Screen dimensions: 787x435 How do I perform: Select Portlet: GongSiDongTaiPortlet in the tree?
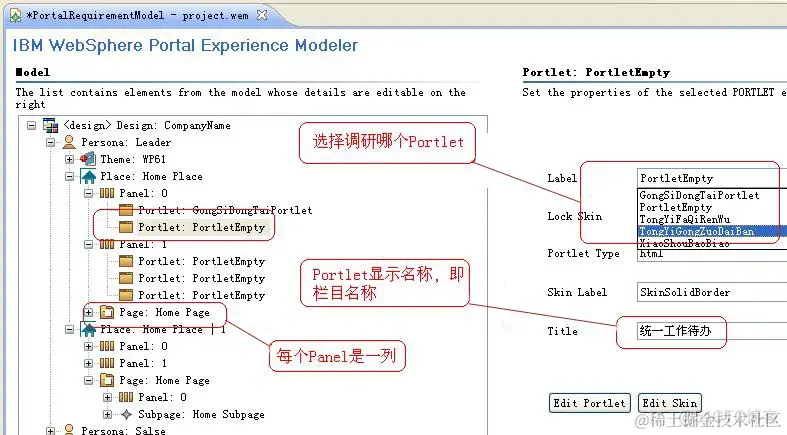point(225,211)
